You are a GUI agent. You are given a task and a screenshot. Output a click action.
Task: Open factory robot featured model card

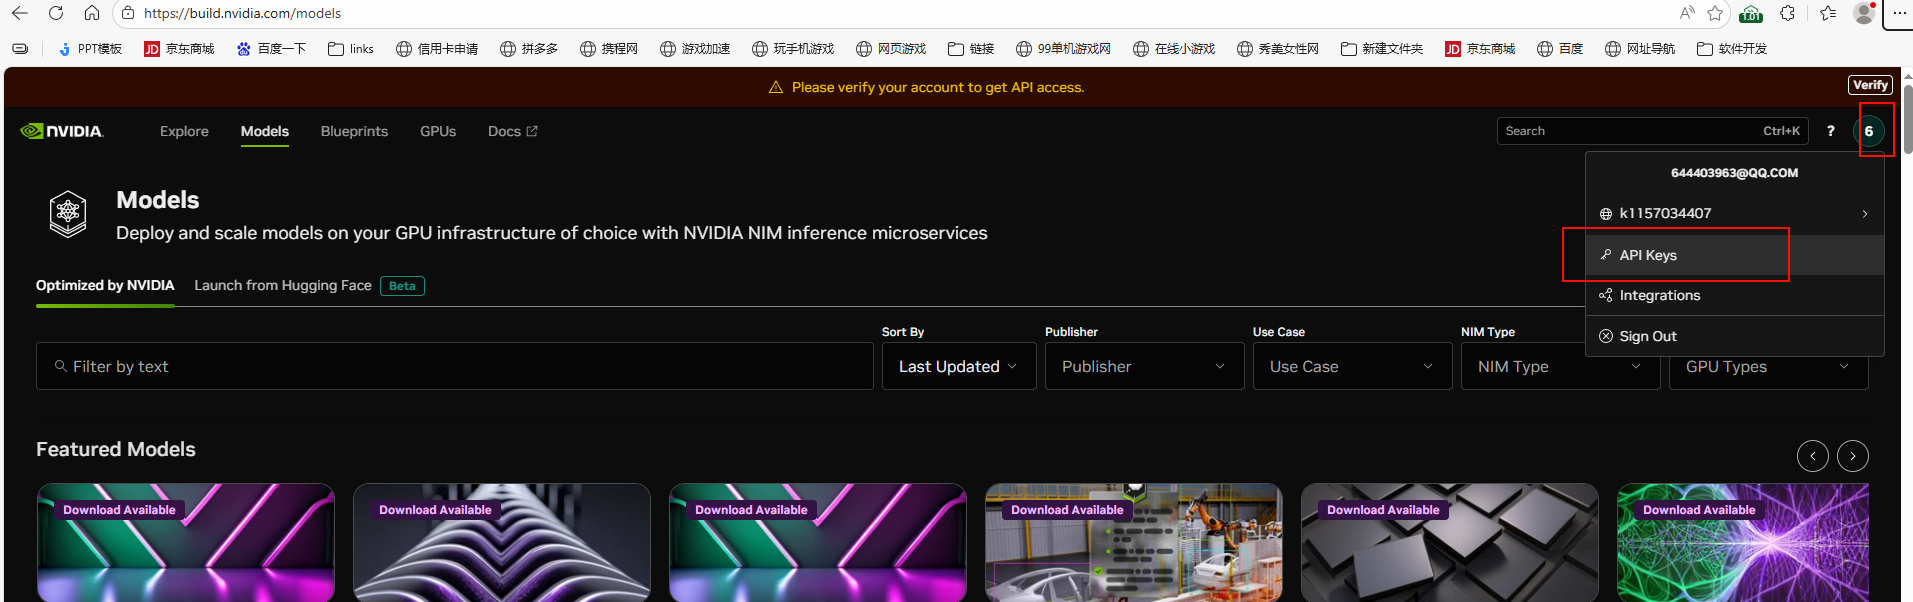(x=1134, y=543)
